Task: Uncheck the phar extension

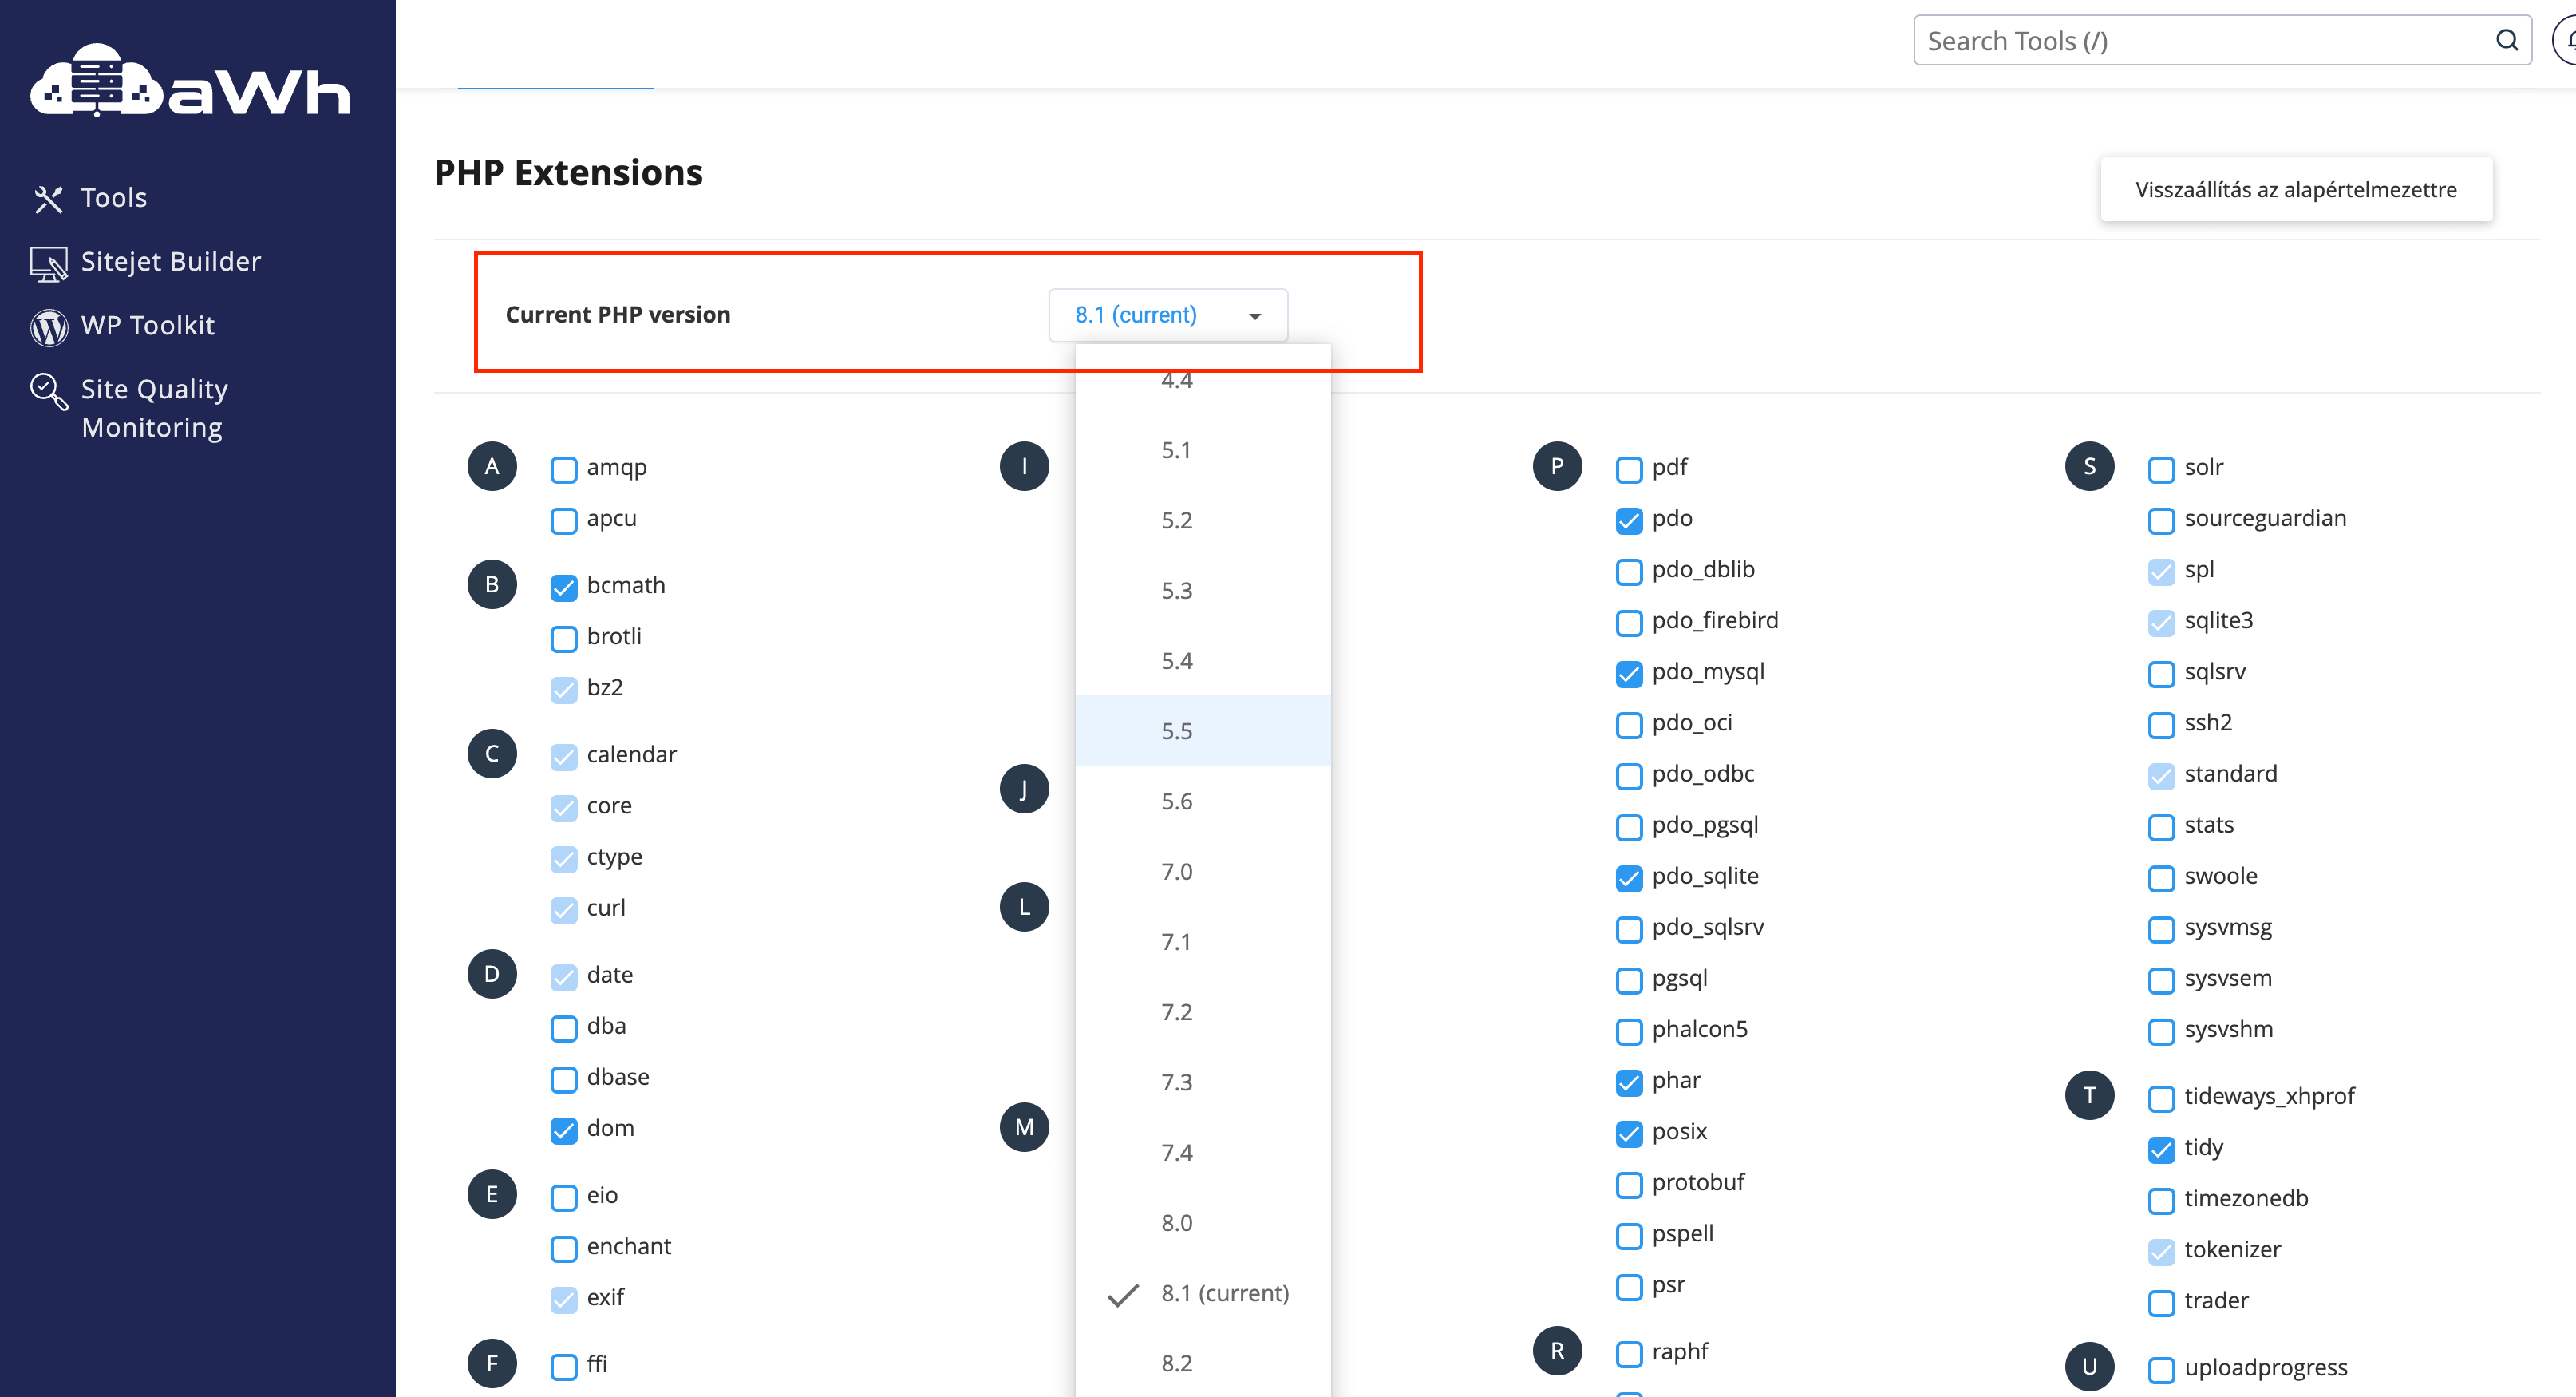Action: (1629, 1082)
